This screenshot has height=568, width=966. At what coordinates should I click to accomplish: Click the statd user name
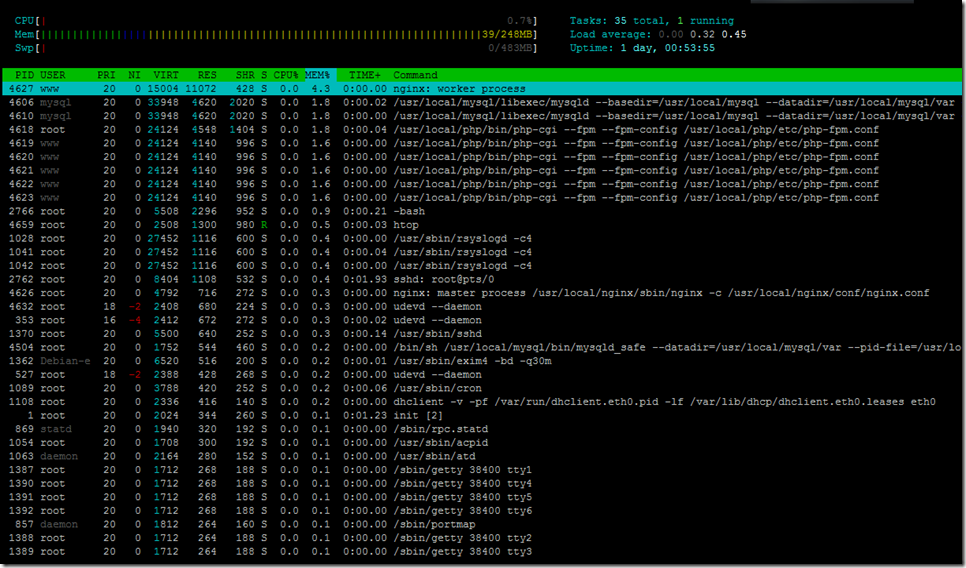56,429
